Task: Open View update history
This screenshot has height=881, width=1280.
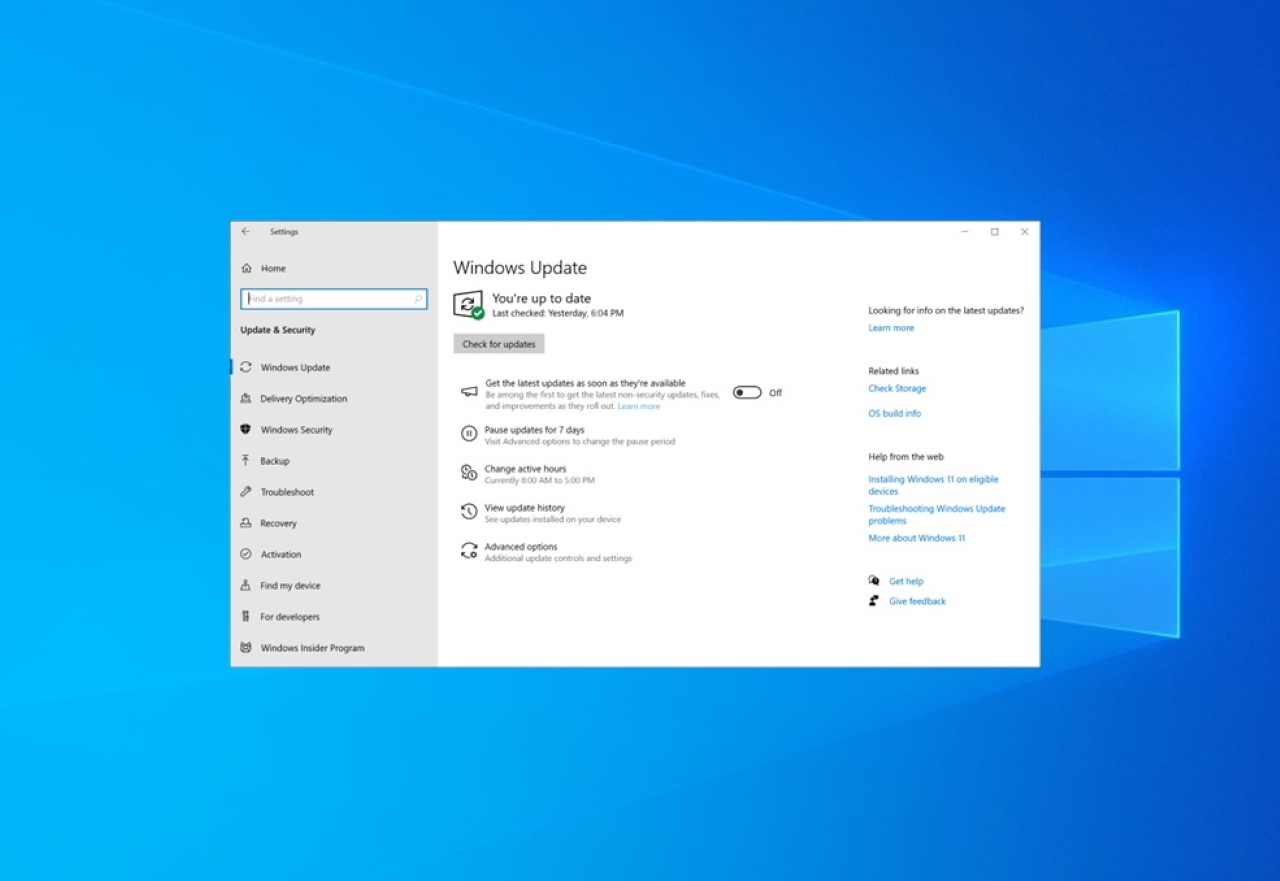Action: (x=524, y=508)
